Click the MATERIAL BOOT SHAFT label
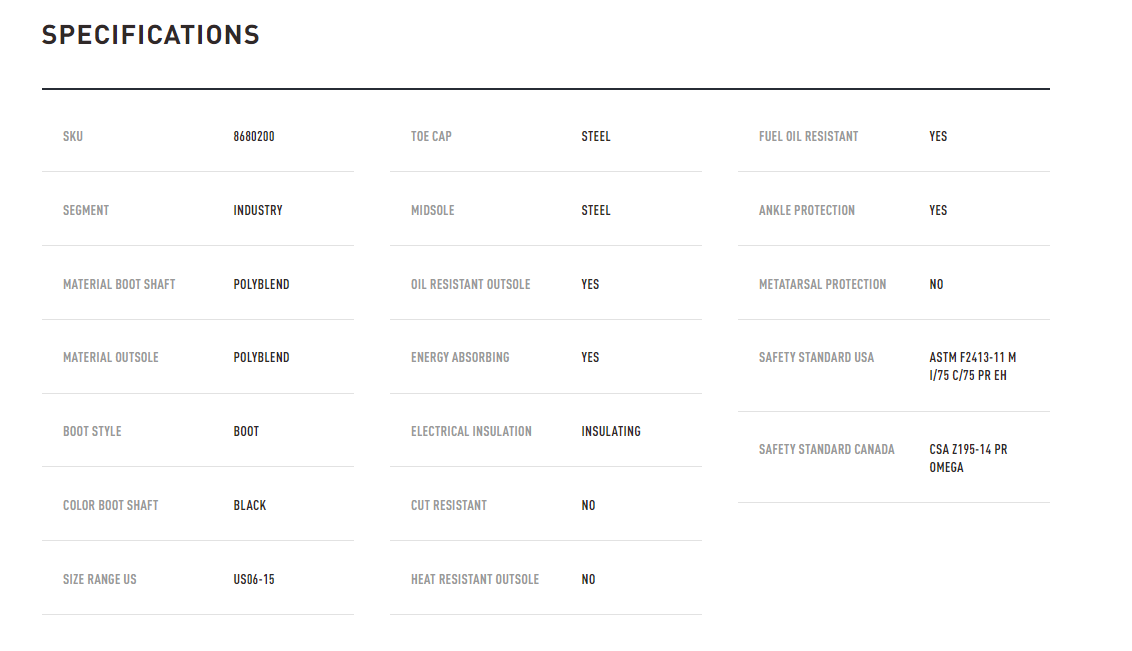This screenshot has width=1132, height=651. click(119, 284)
